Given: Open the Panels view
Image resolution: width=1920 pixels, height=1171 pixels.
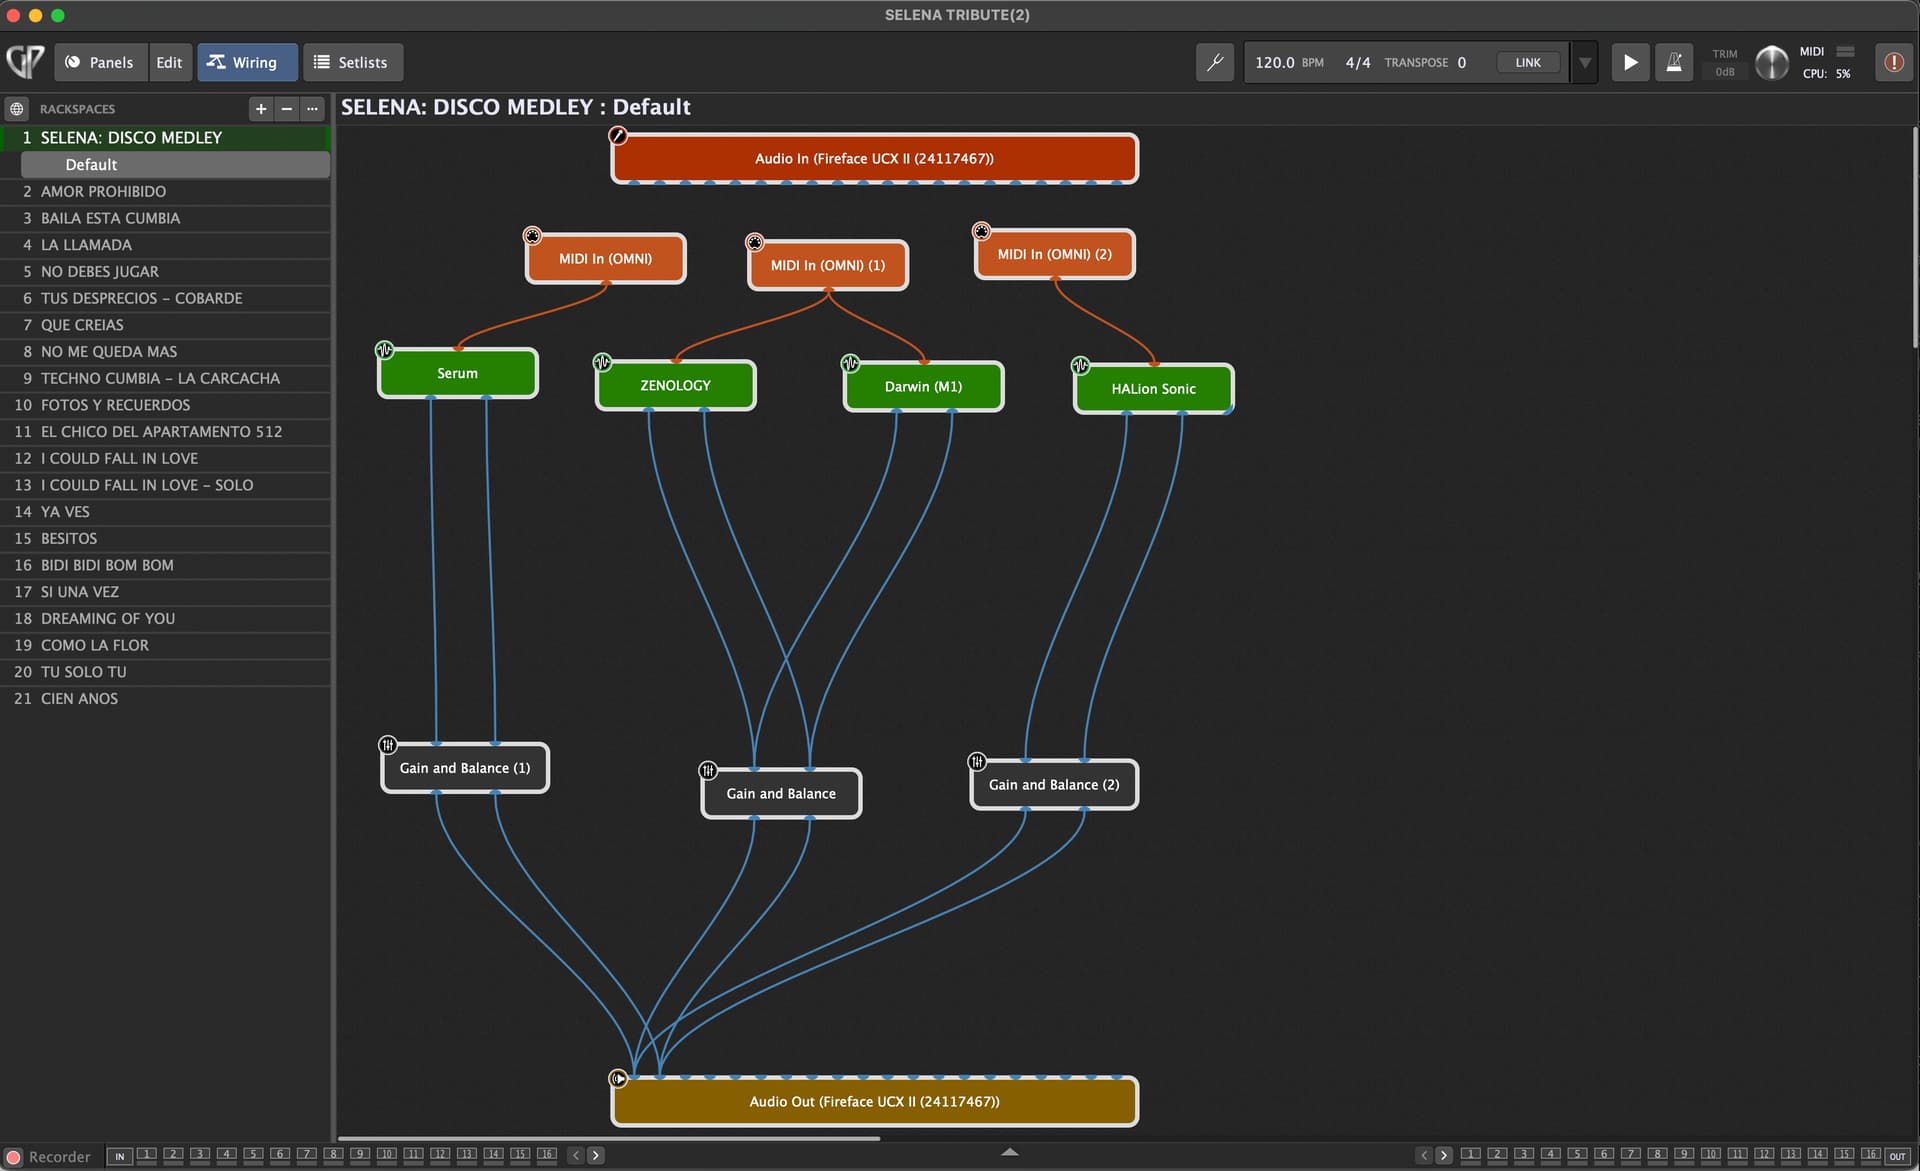Looking at the screenshot, I should [x=100, y=62].
